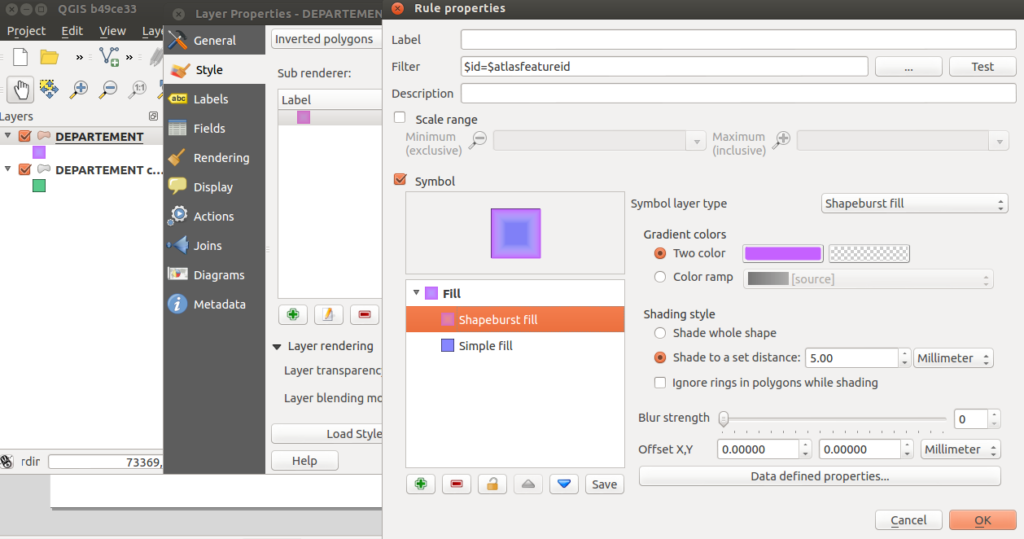
Task: Click Zoom to native resolution 1:1 icon
Action: 137,89
